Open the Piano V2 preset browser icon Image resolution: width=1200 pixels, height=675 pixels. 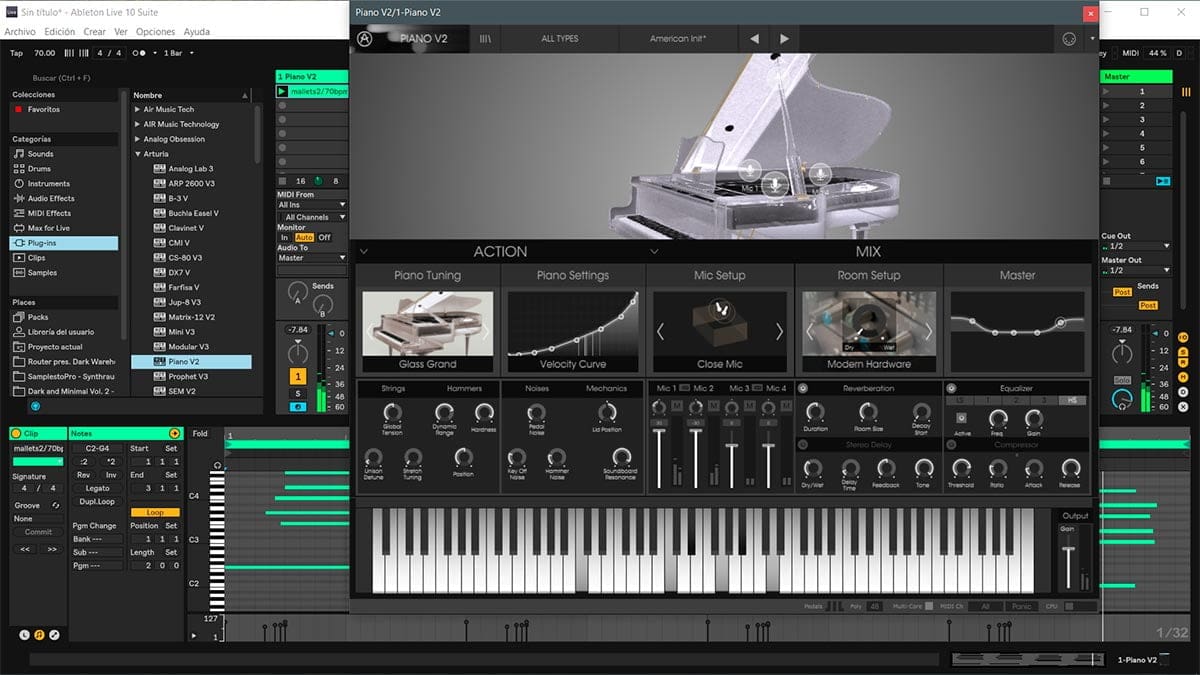tap(486, 39)
